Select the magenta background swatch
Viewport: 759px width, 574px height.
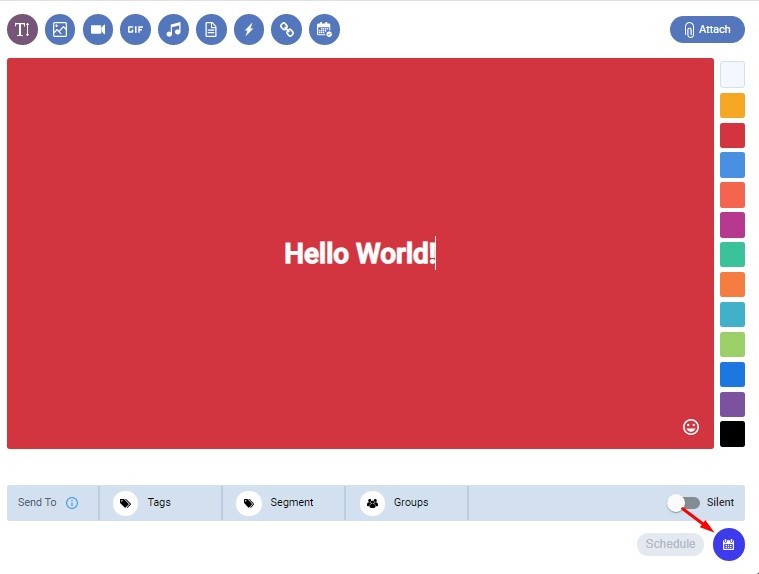pyautogui.click(x=732, y=225)
